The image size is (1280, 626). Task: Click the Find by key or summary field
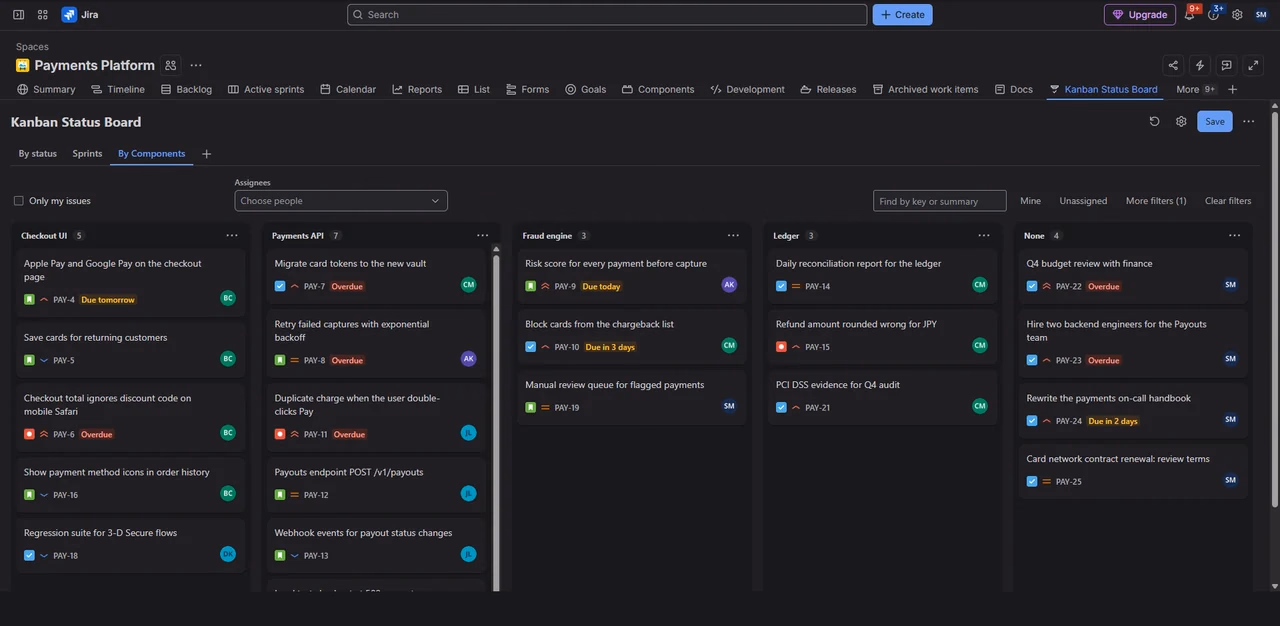click(x=939, y=201)
